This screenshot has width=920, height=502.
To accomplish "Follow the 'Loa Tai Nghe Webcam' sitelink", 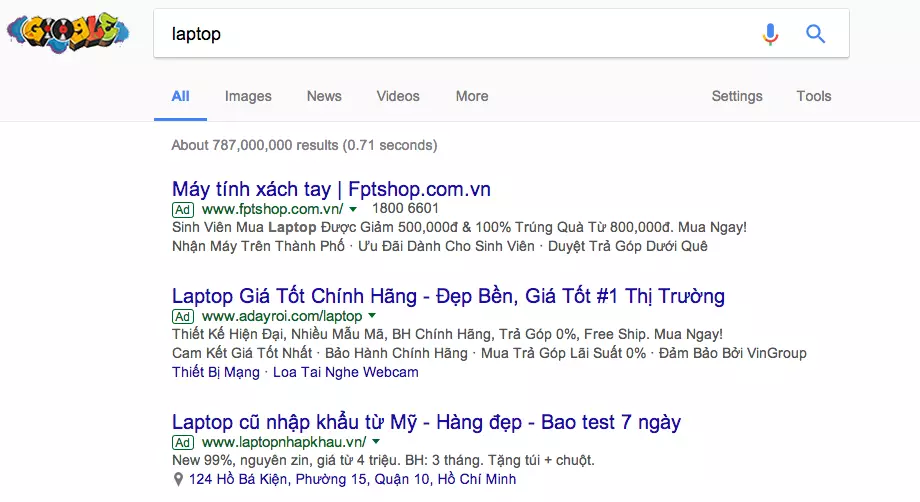I will (x=346, y=372).
